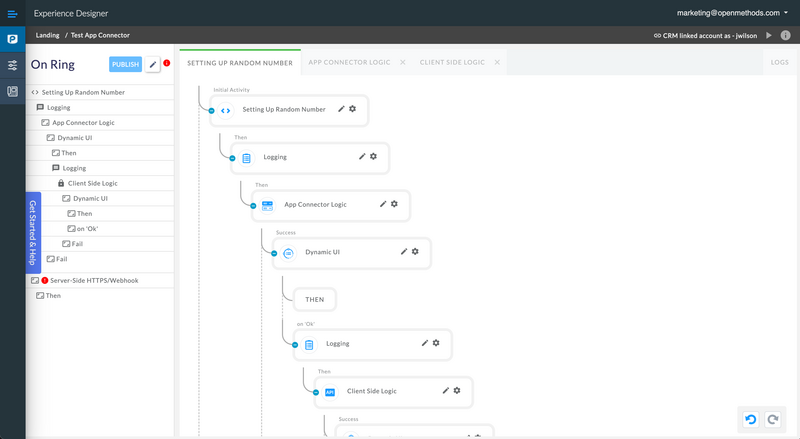Click the undo arrow button

(751, 420)
